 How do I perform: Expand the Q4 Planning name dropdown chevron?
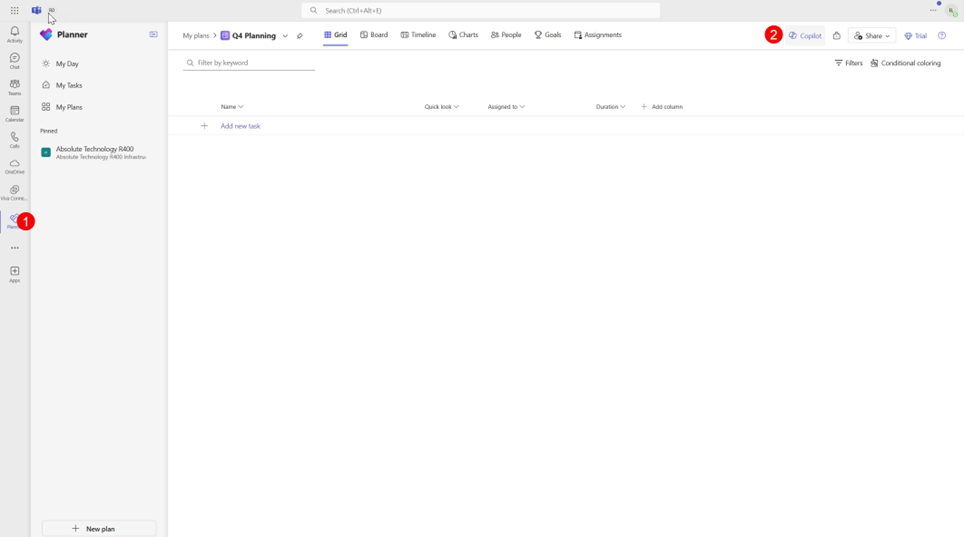point(285,36)
